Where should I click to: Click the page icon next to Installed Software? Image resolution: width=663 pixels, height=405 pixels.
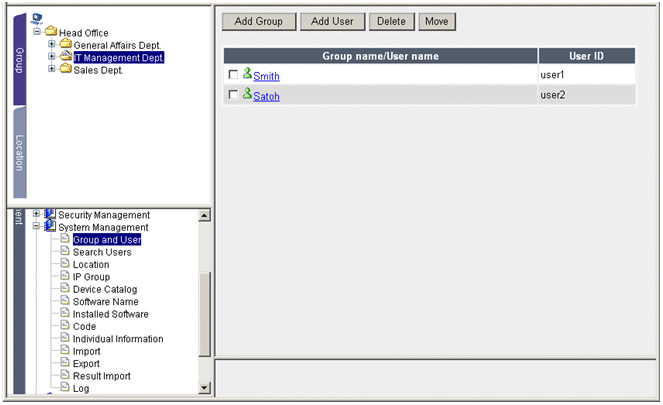65,313
